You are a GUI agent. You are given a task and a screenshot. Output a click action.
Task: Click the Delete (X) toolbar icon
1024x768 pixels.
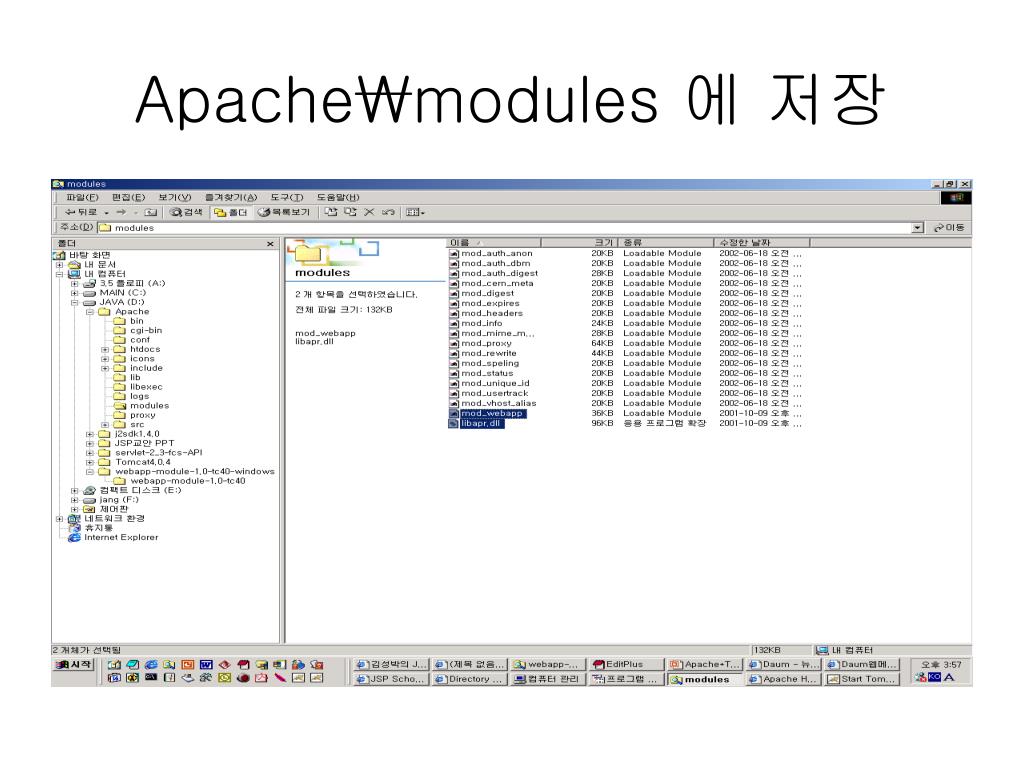pos(369,212)
